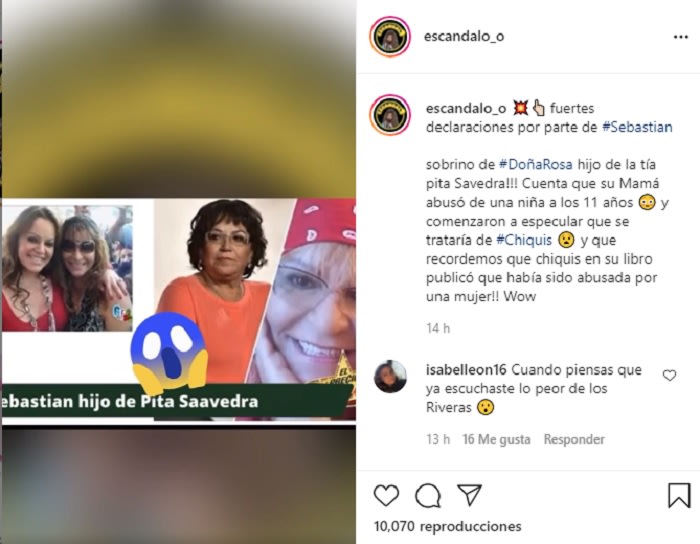Viewport: 700px width, 544px height.
Task: Save the post with the bookmark icon
Action: coord(679,495)
